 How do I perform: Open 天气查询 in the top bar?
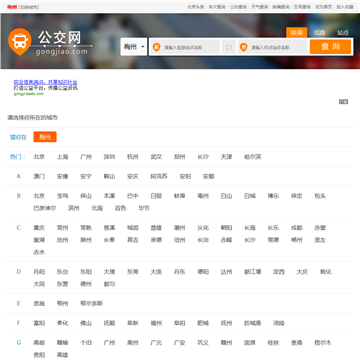(260, 7)
